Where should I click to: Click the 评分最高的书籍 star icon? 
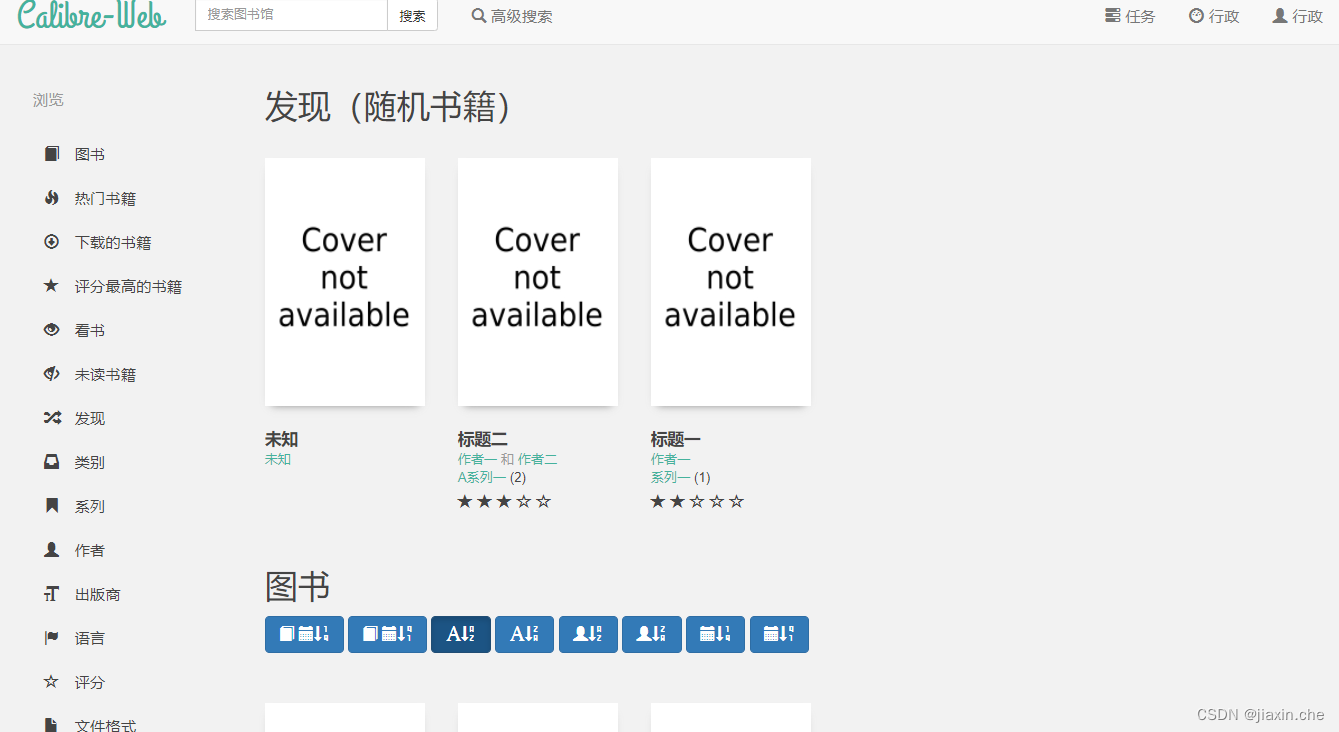[51, 285]
